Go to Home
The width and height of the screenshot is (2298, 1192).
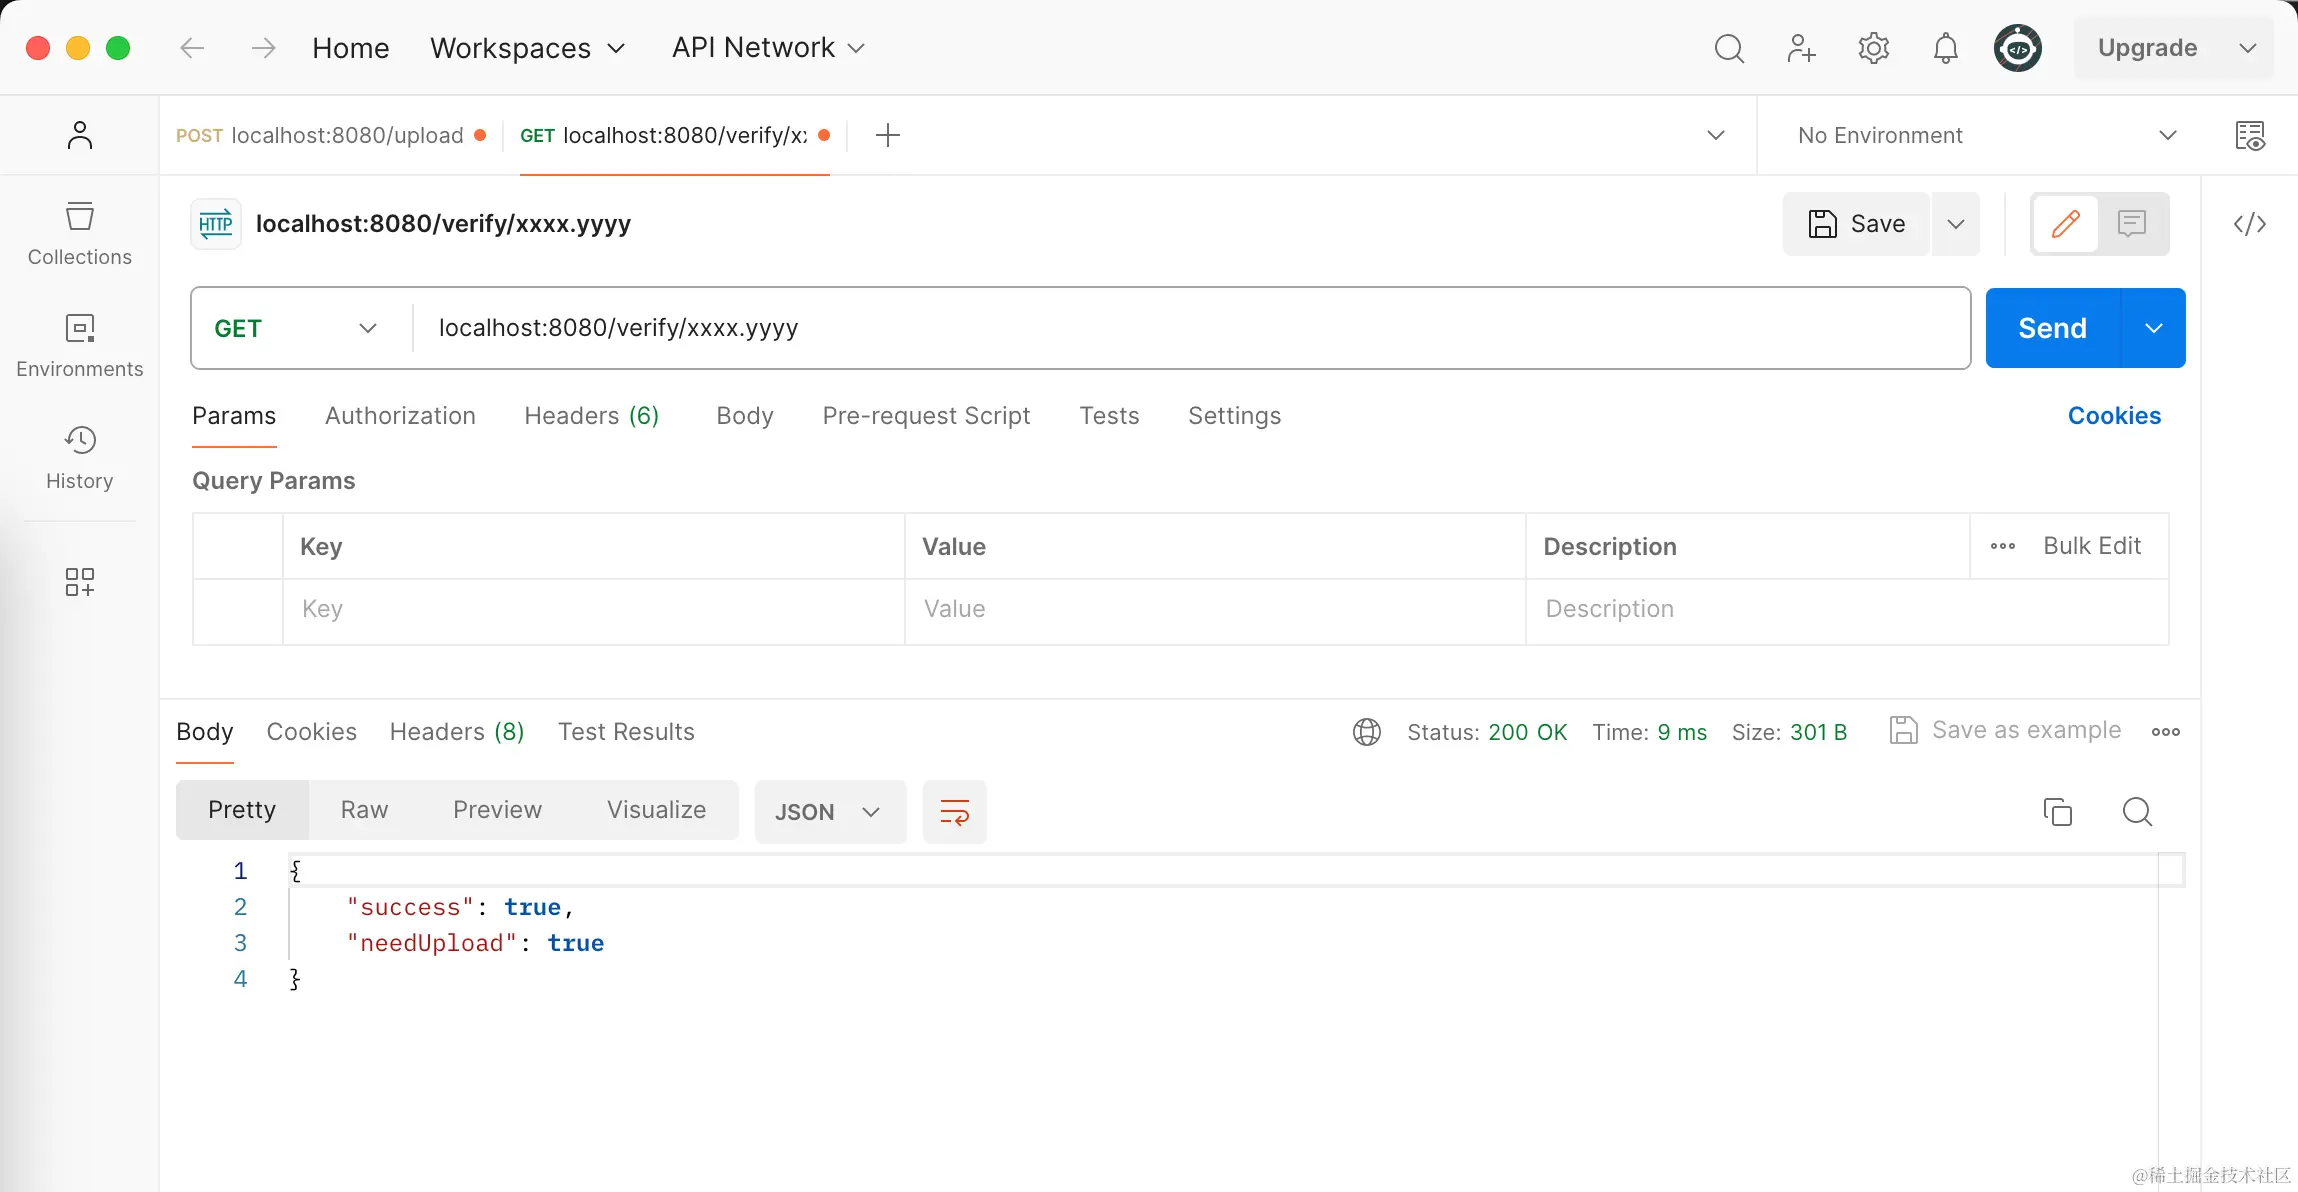(x=350, y=48)
